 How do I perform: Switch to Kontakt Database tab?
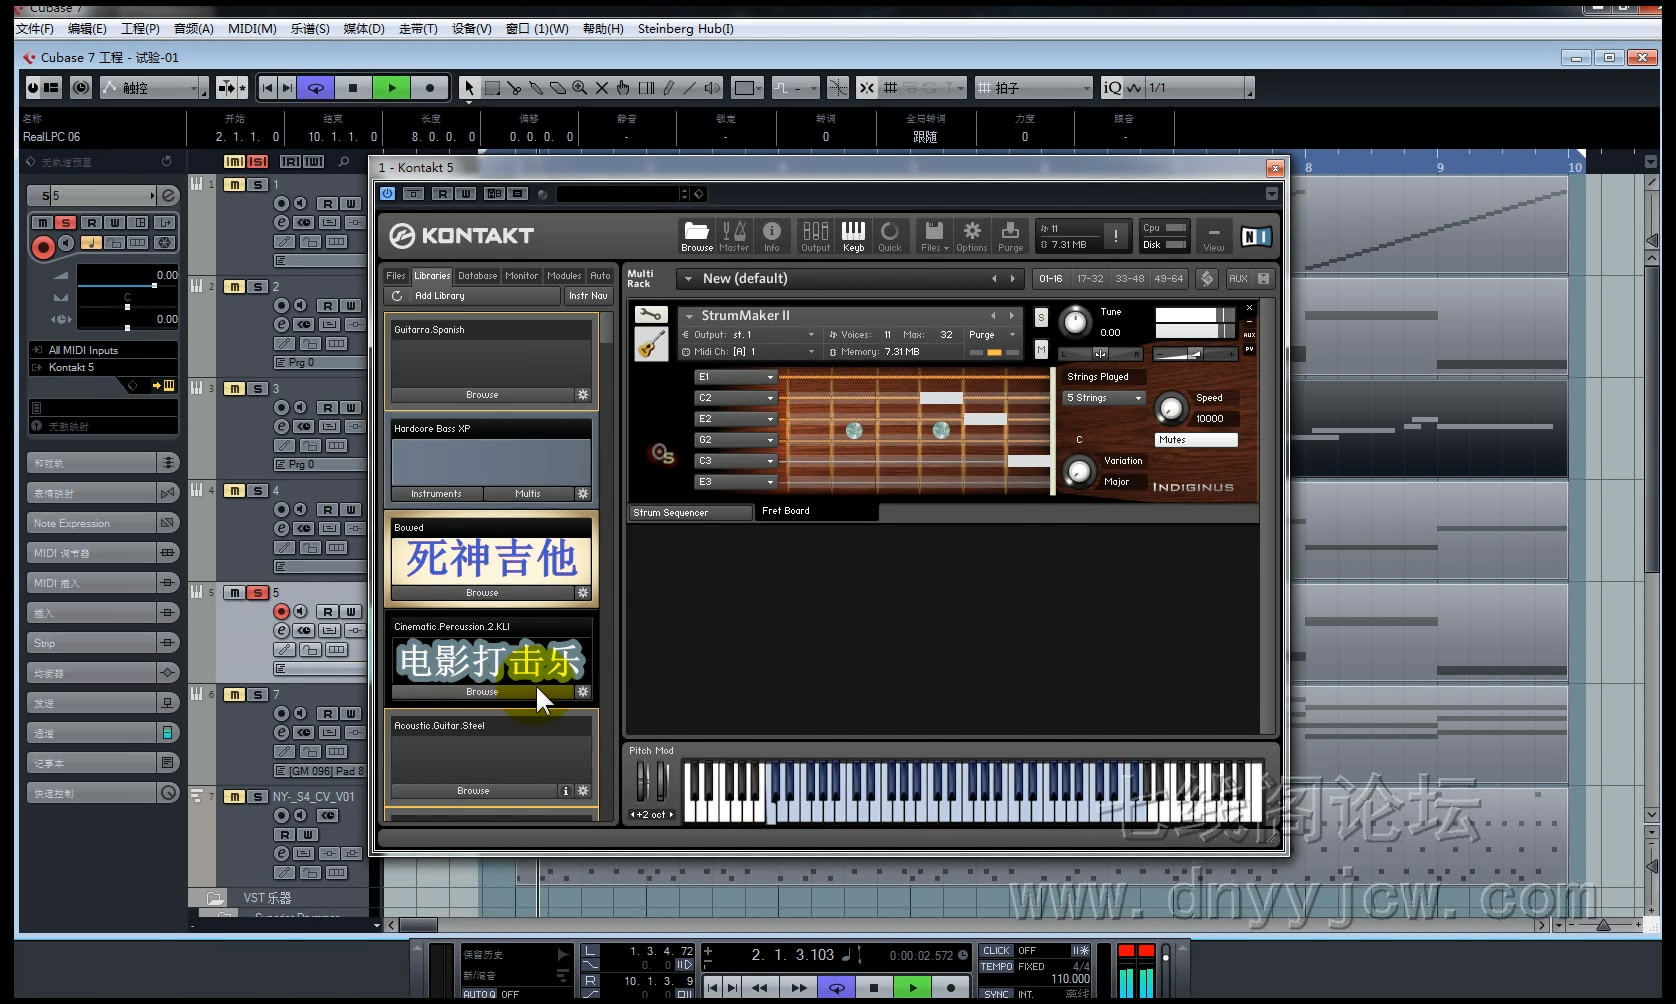click(478, 276)
